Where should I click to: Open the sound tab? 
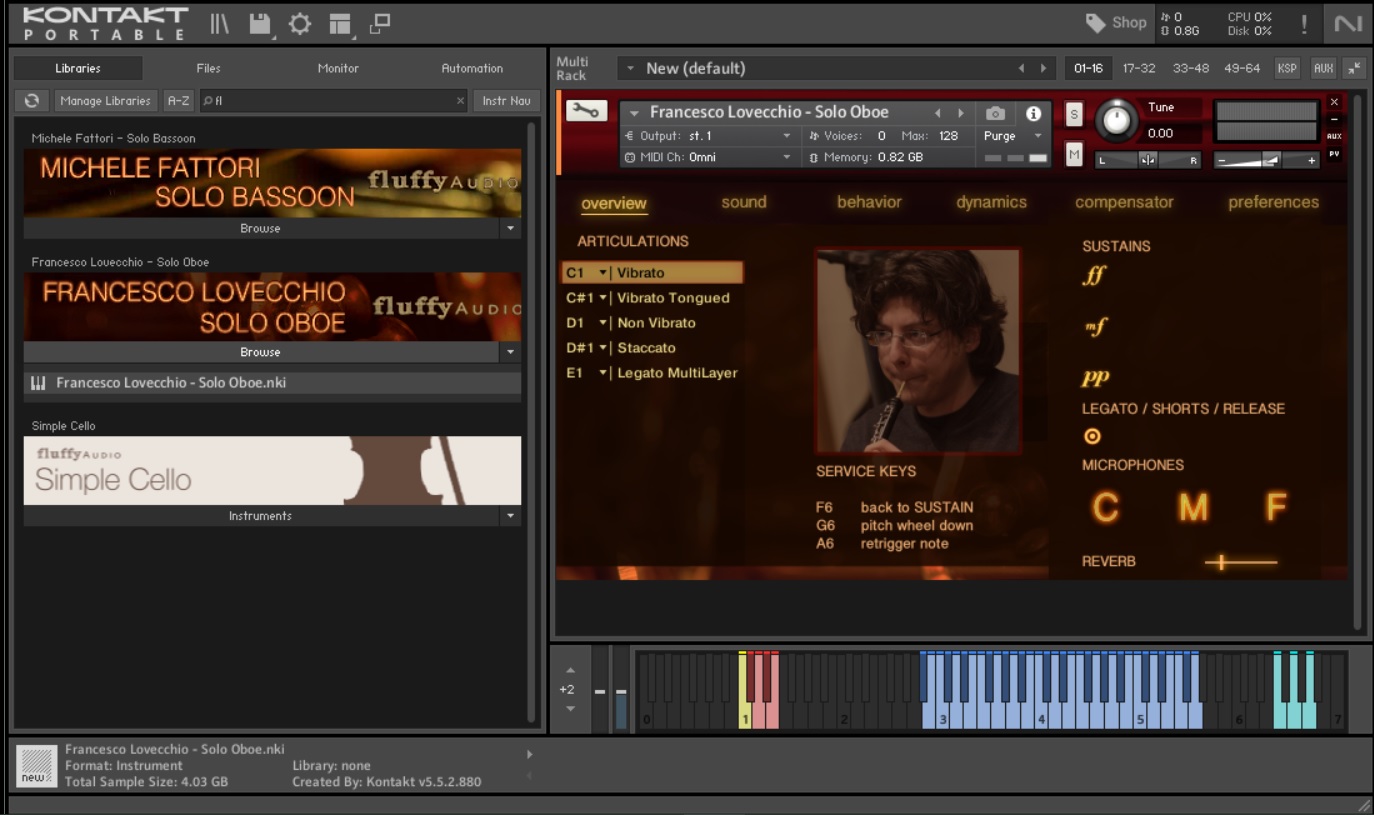tap(744, 202)
